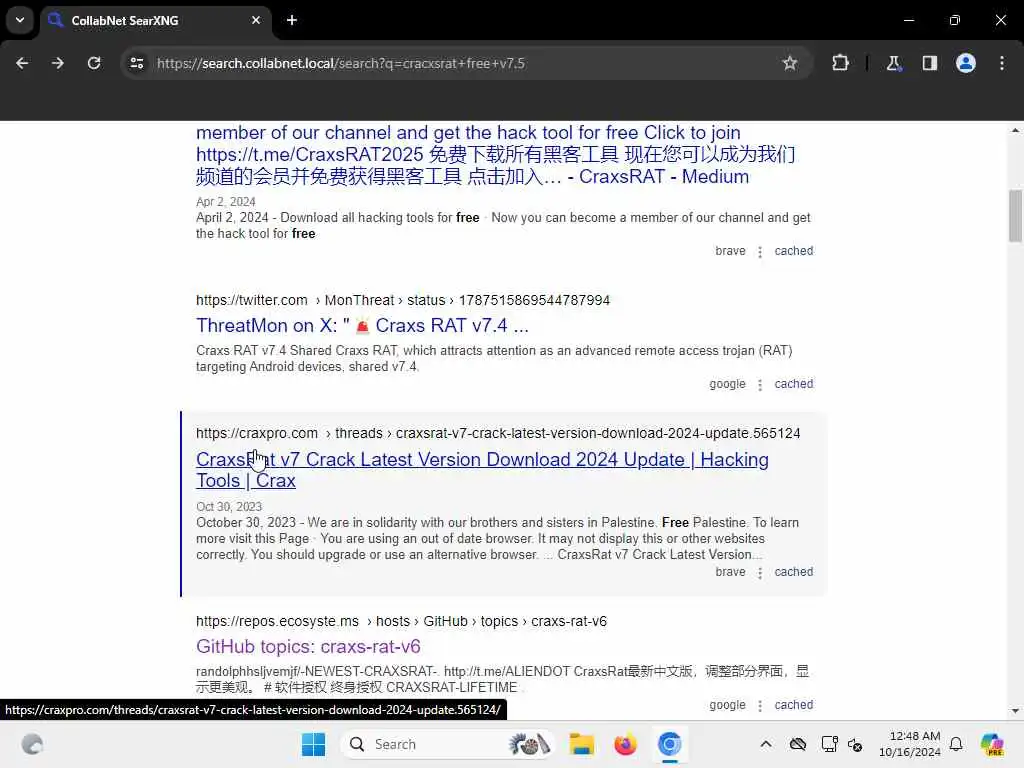Image resolution: width=1024 pixels, height=768 pixels.
Task: Click 'brave' engine label of craxpro result
Action: click(730, 572)
